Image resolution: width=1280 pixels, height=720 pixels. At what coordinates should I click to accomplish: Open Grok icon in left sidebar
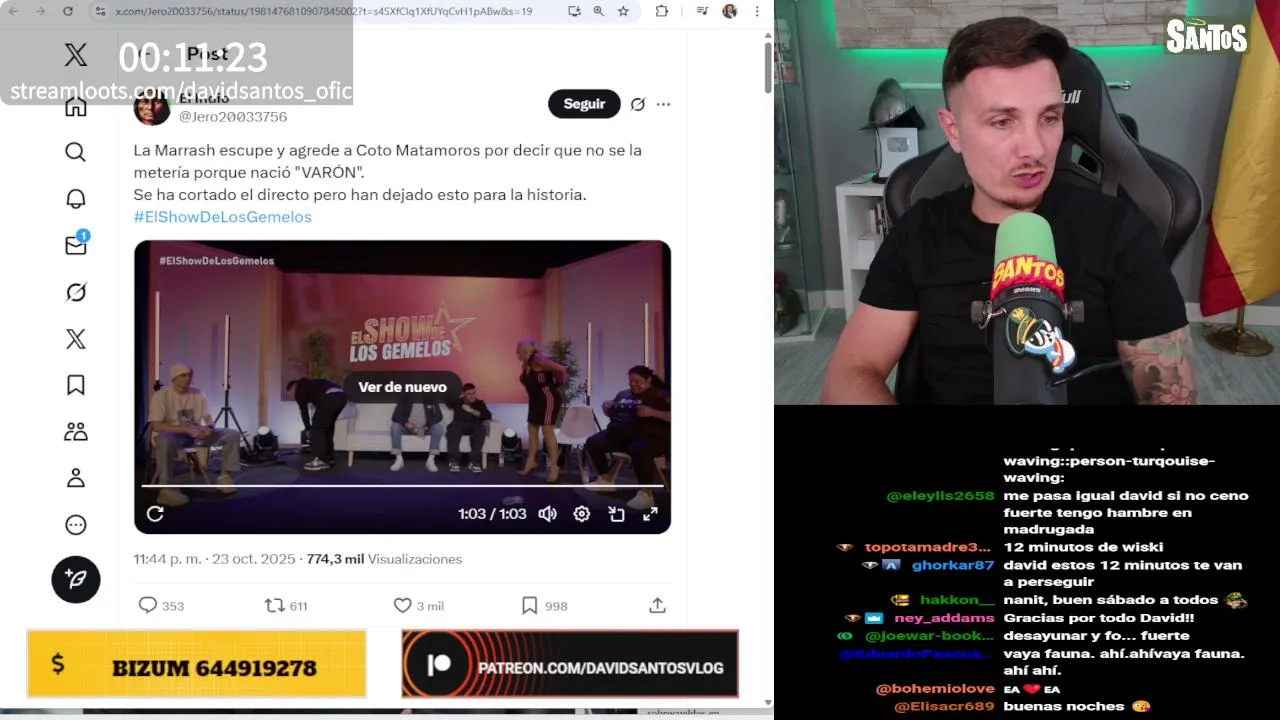[x=75, y=292]
